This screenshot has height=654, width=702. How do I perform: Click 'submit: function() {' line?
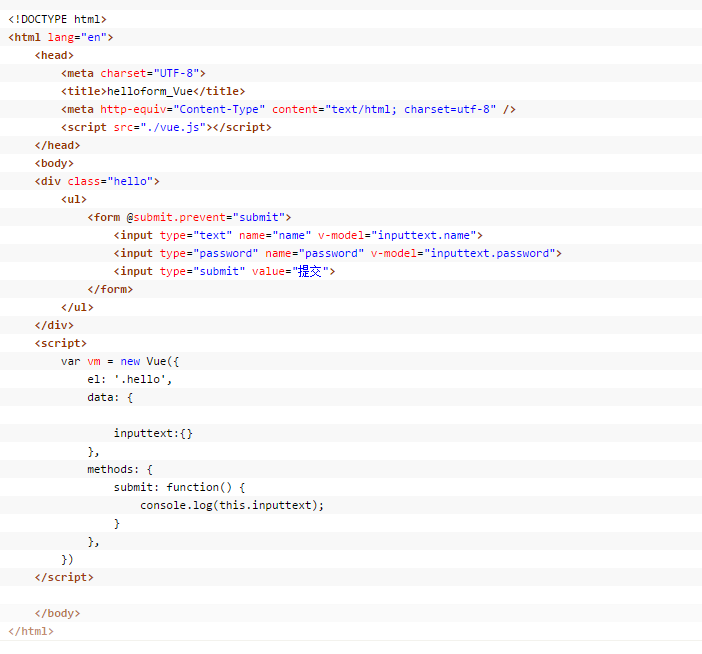coord(180,487)
